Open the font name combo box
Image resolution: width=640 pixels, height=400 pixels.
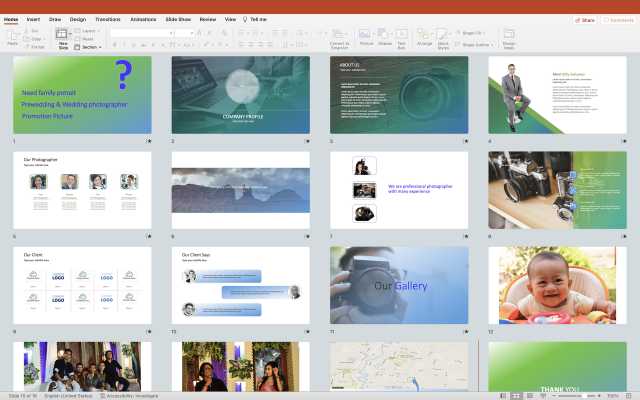140,32
